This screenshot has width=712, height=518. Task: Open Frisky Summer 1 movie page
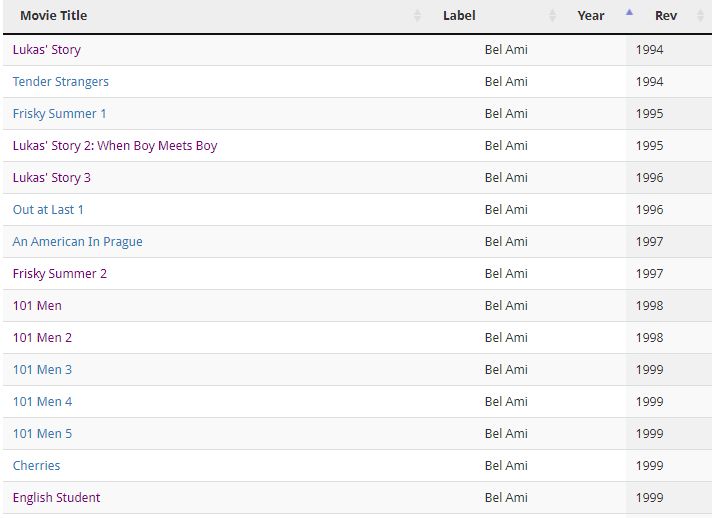(x=59, y=113)
